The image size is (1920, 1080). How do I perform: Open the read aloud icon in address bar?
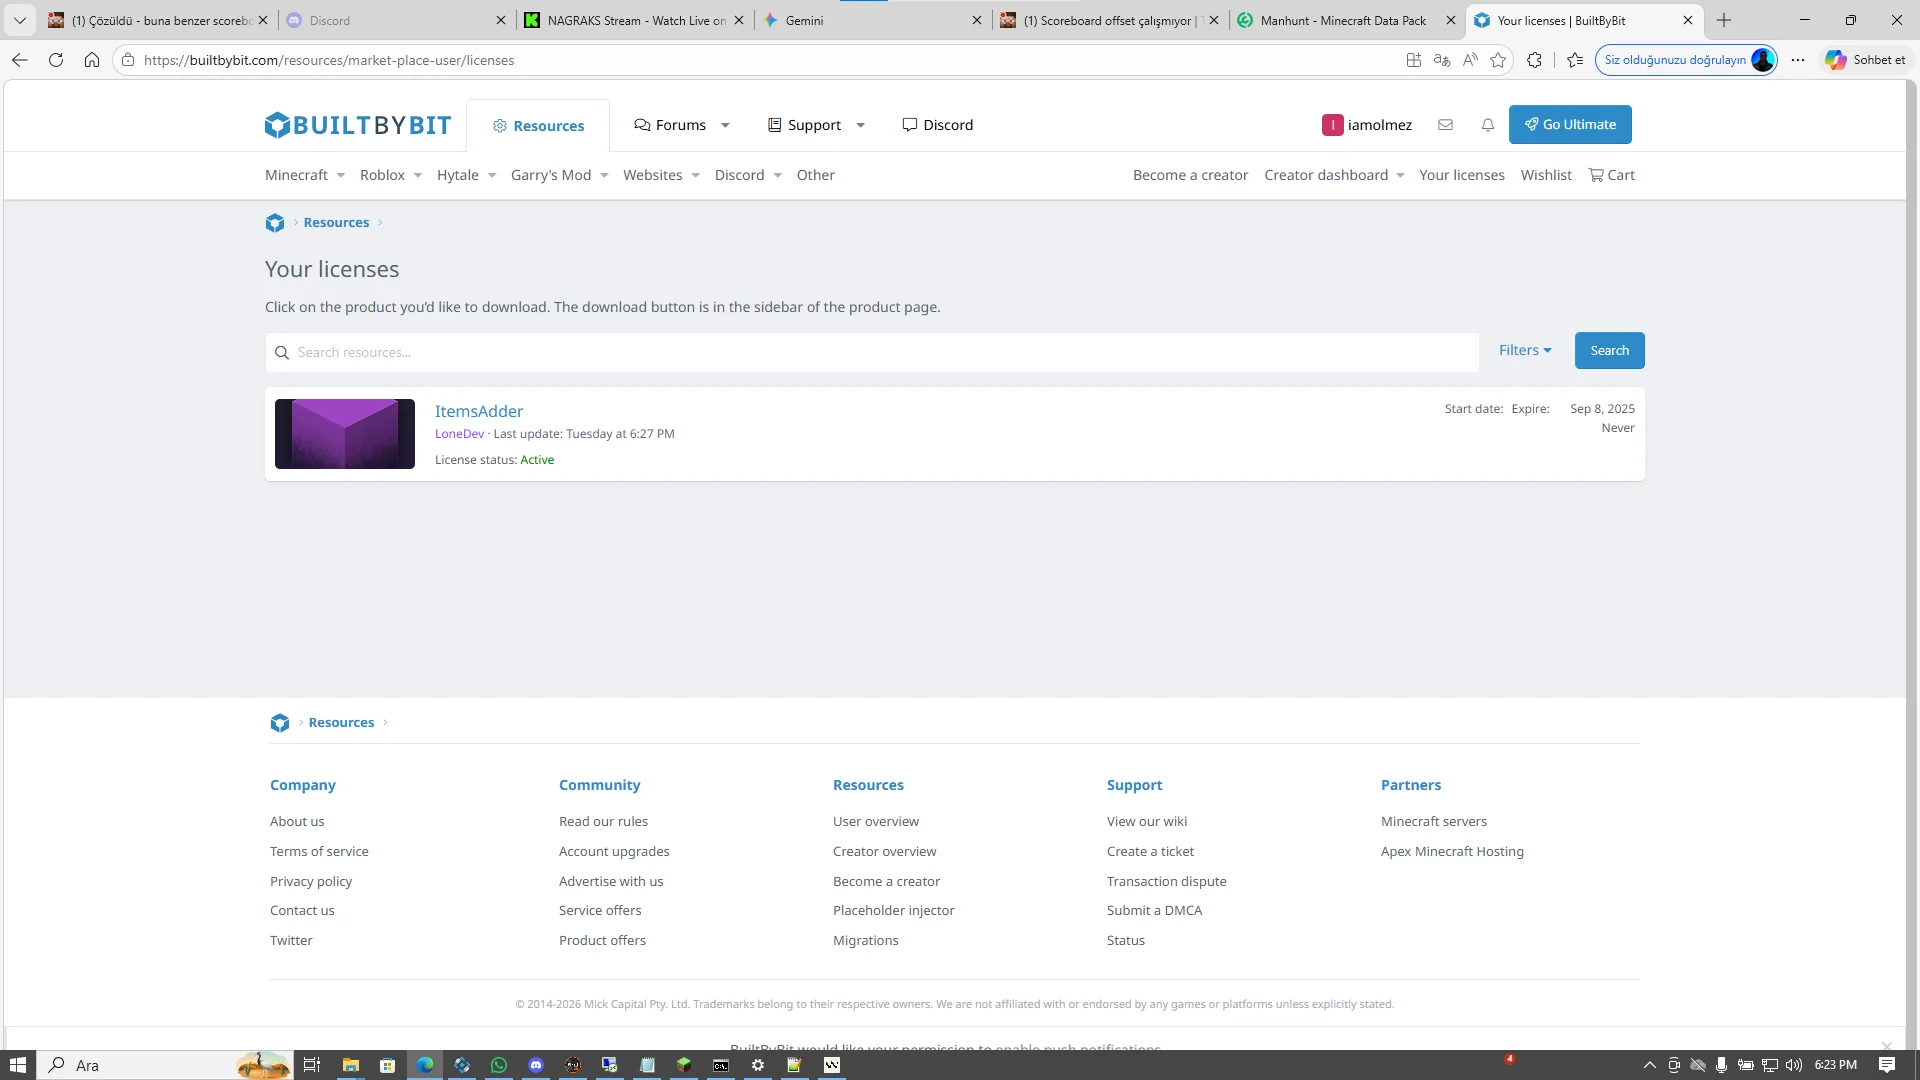coord(1470,60)
